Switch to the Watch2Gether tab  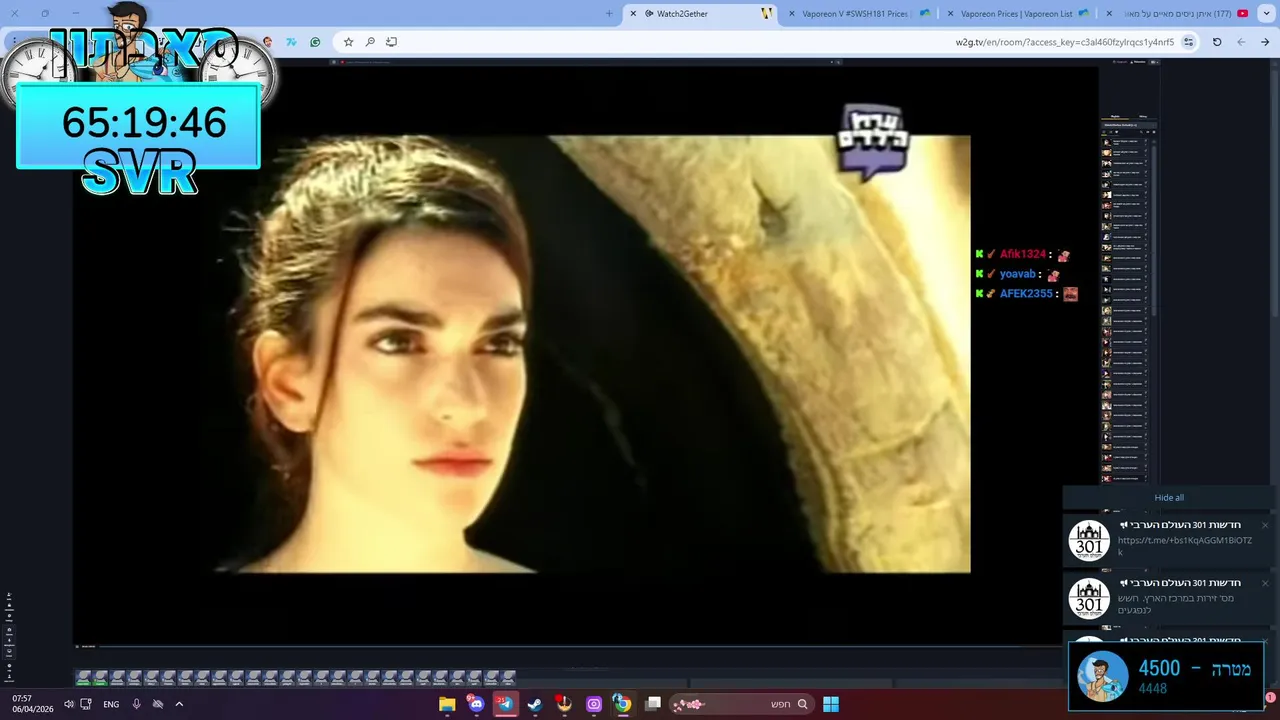[x=700, y=14]
